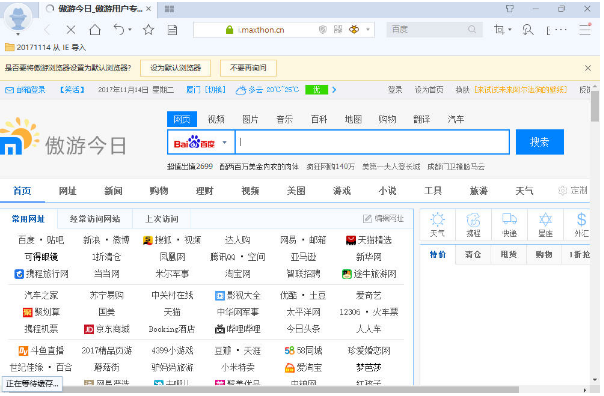
Task: Switch to the 上次访问 tab
Action: [162, 219]
